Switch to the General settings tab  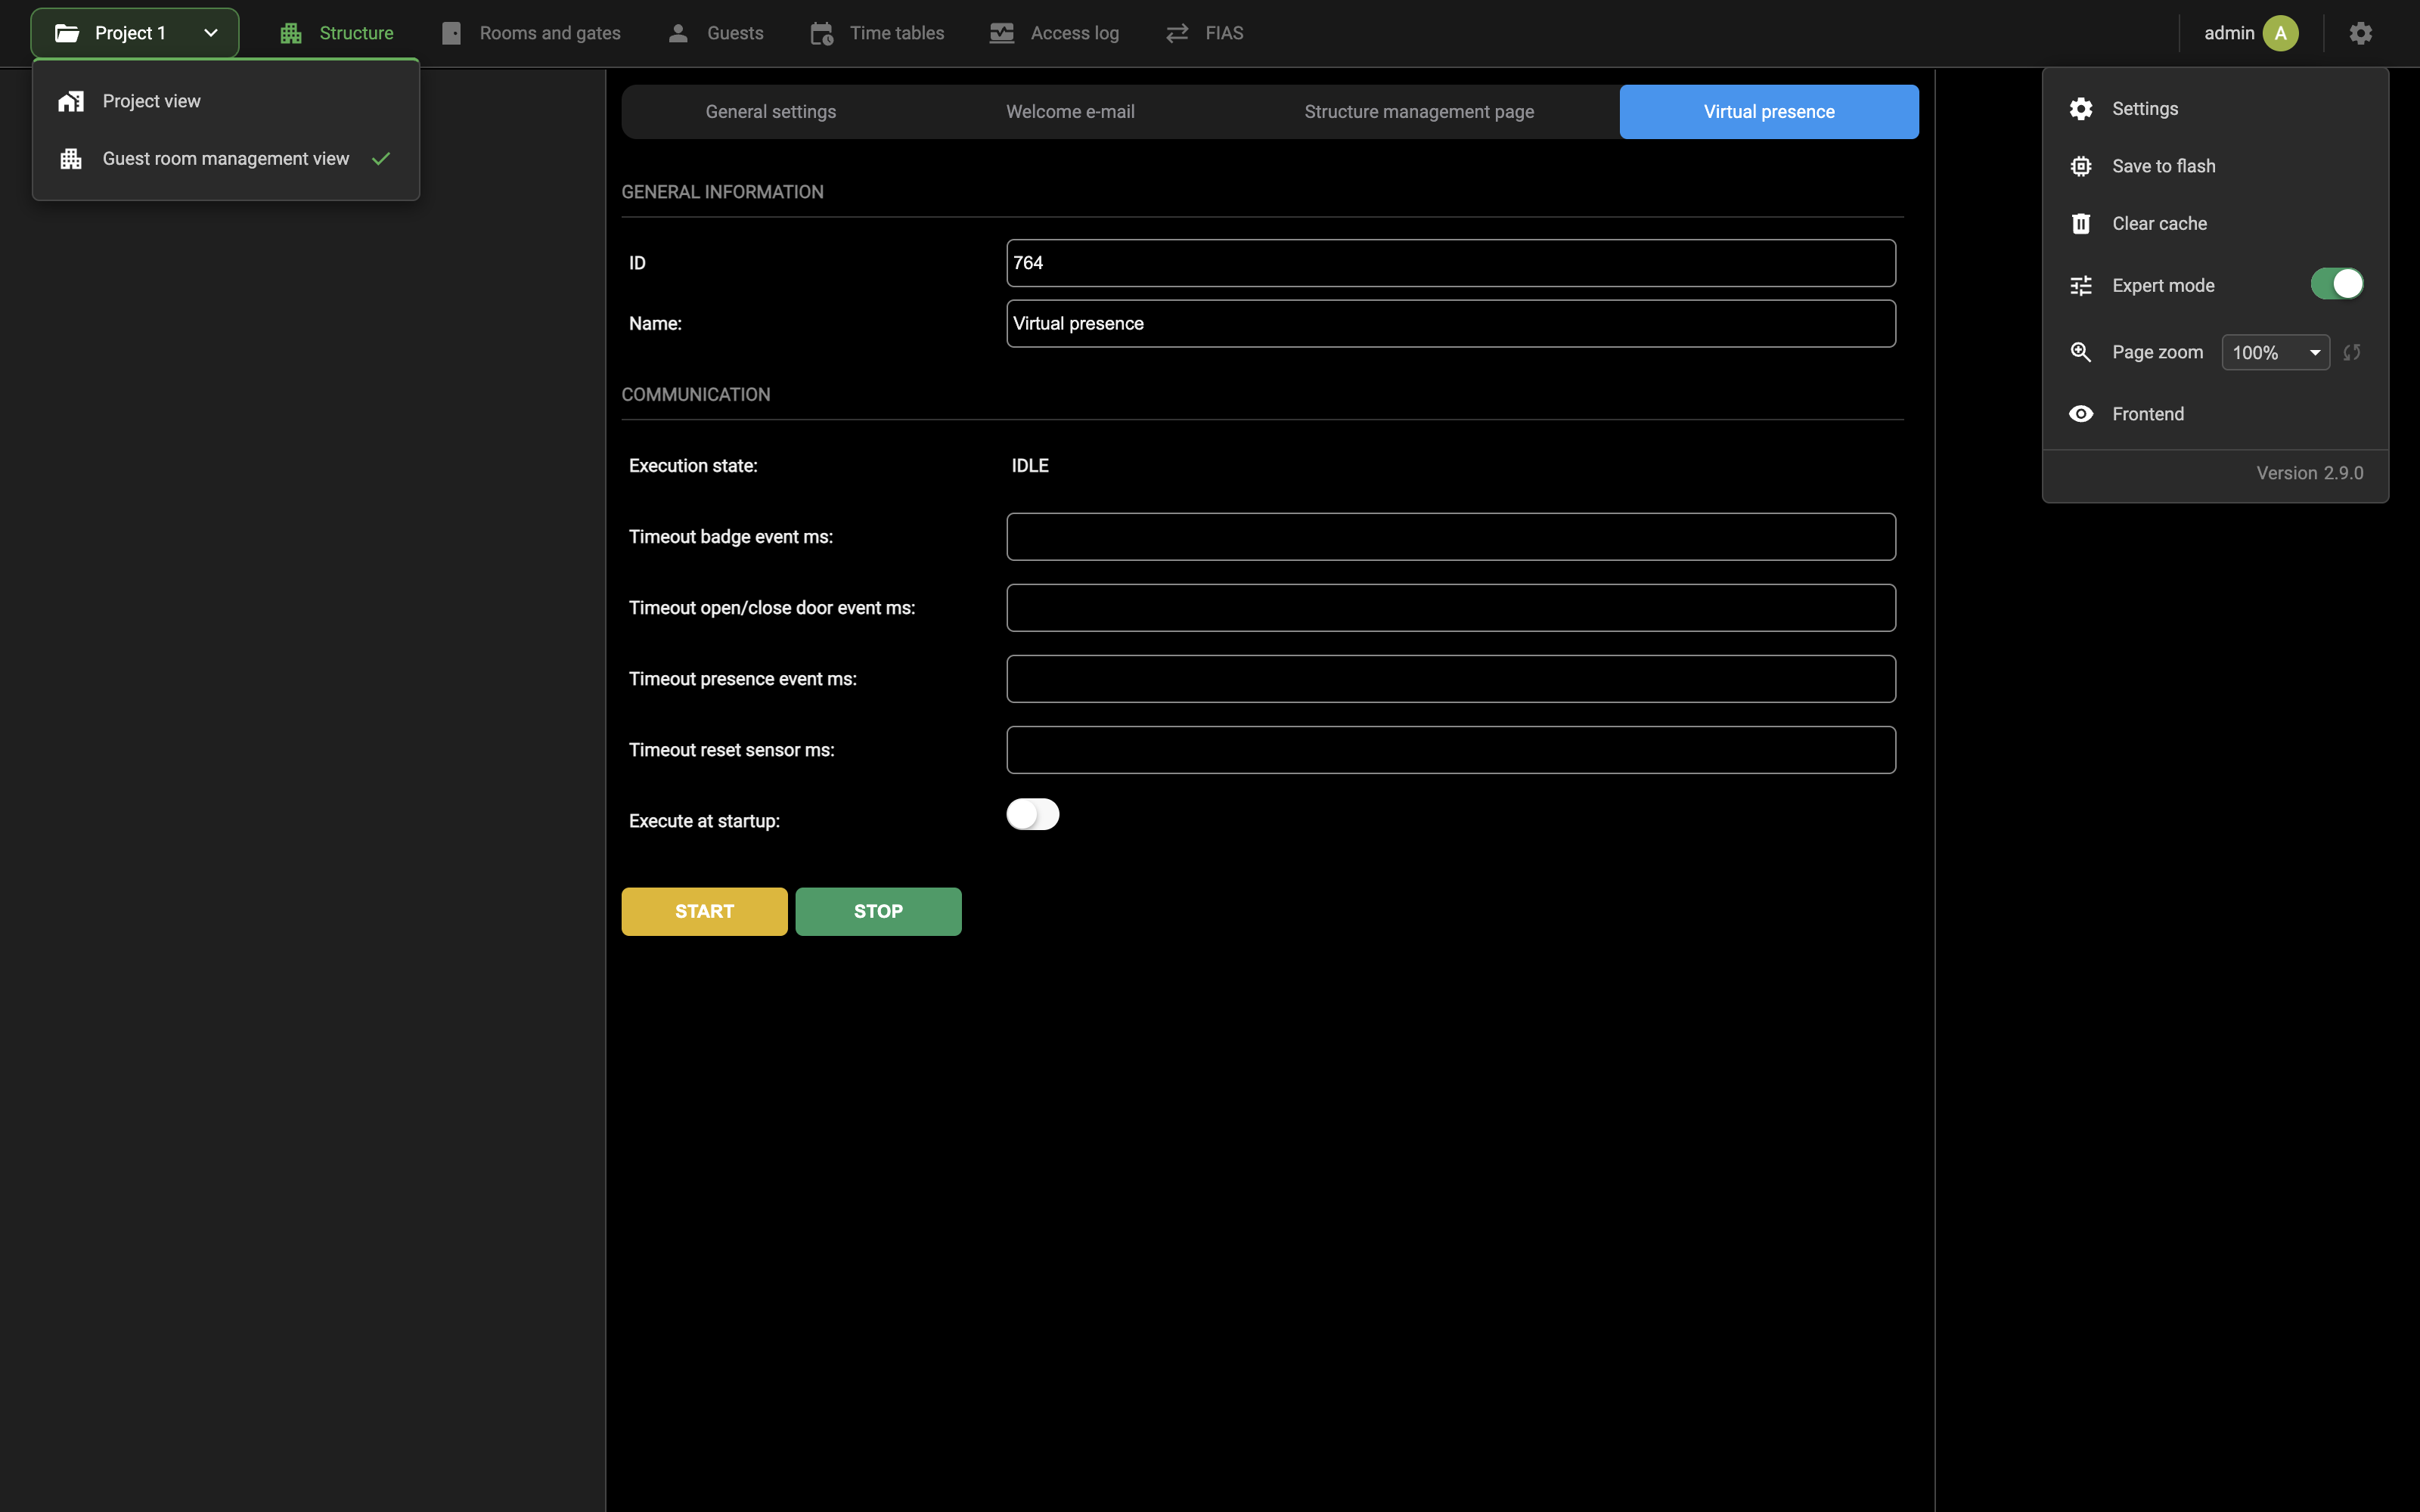[x=771, y=112]
